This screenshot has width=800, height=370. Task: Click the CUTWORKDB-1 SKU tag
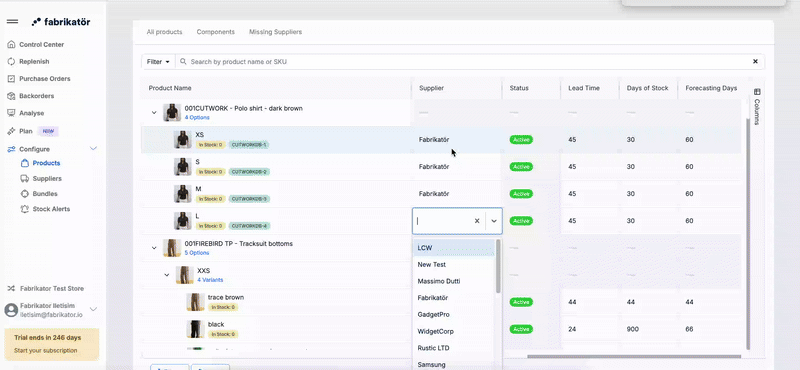[x=249, y=144]
